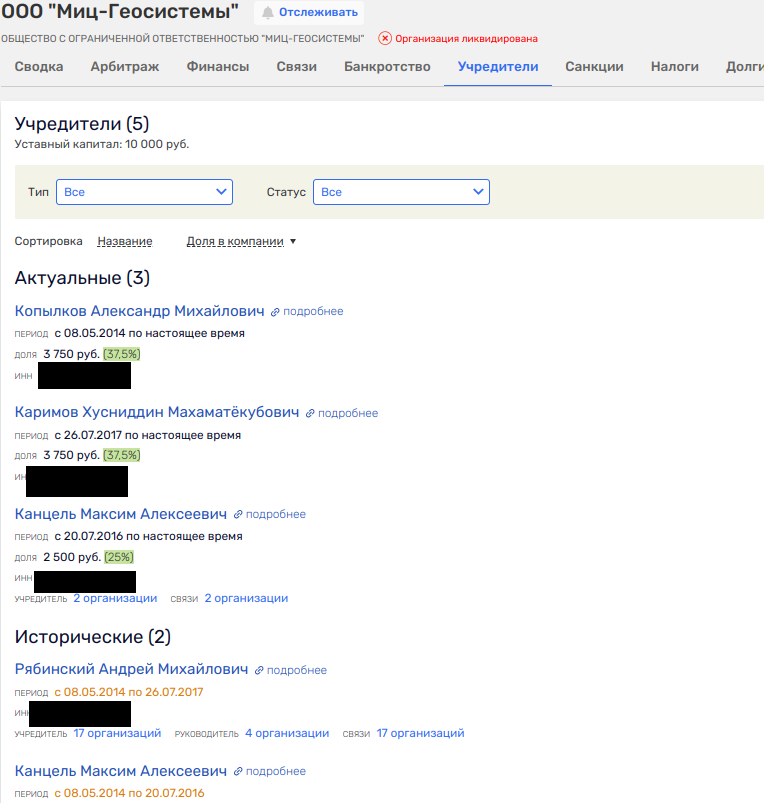
Task: Click the Актуальные (3) heading
Action: (x=82, y=278)
